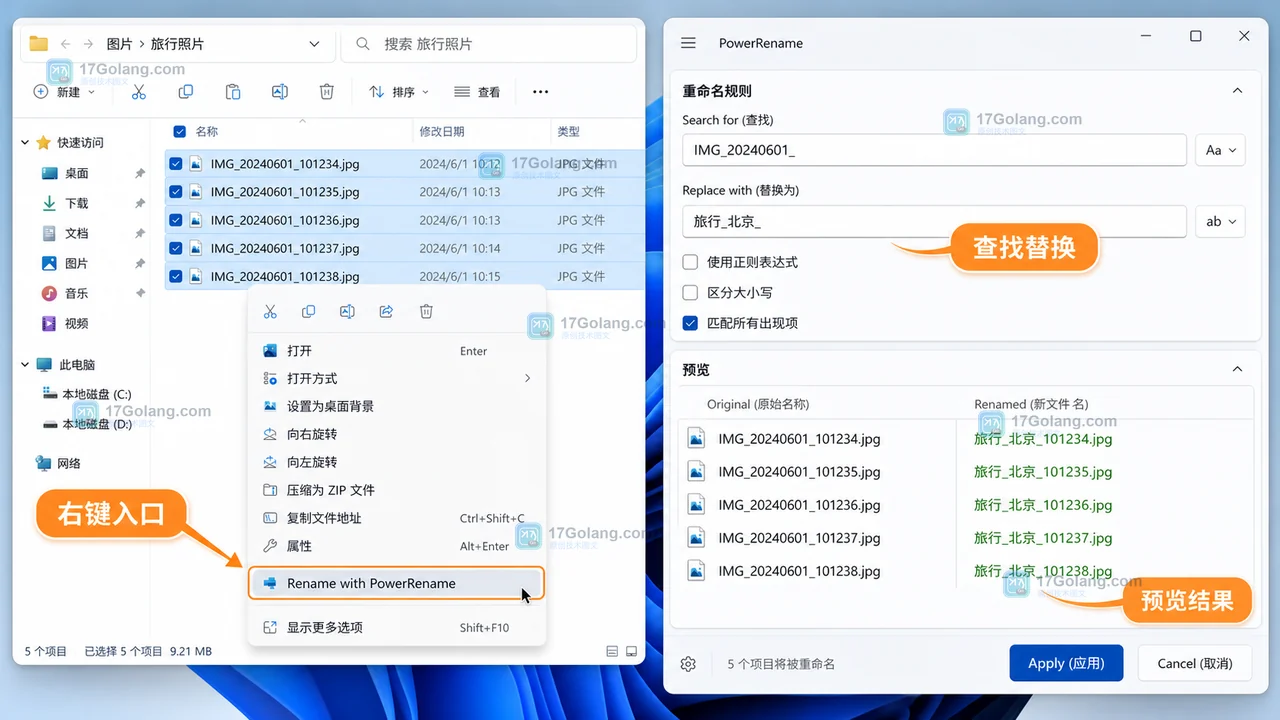
Task: Click the Apply (应用) button
Action: 1066,663
